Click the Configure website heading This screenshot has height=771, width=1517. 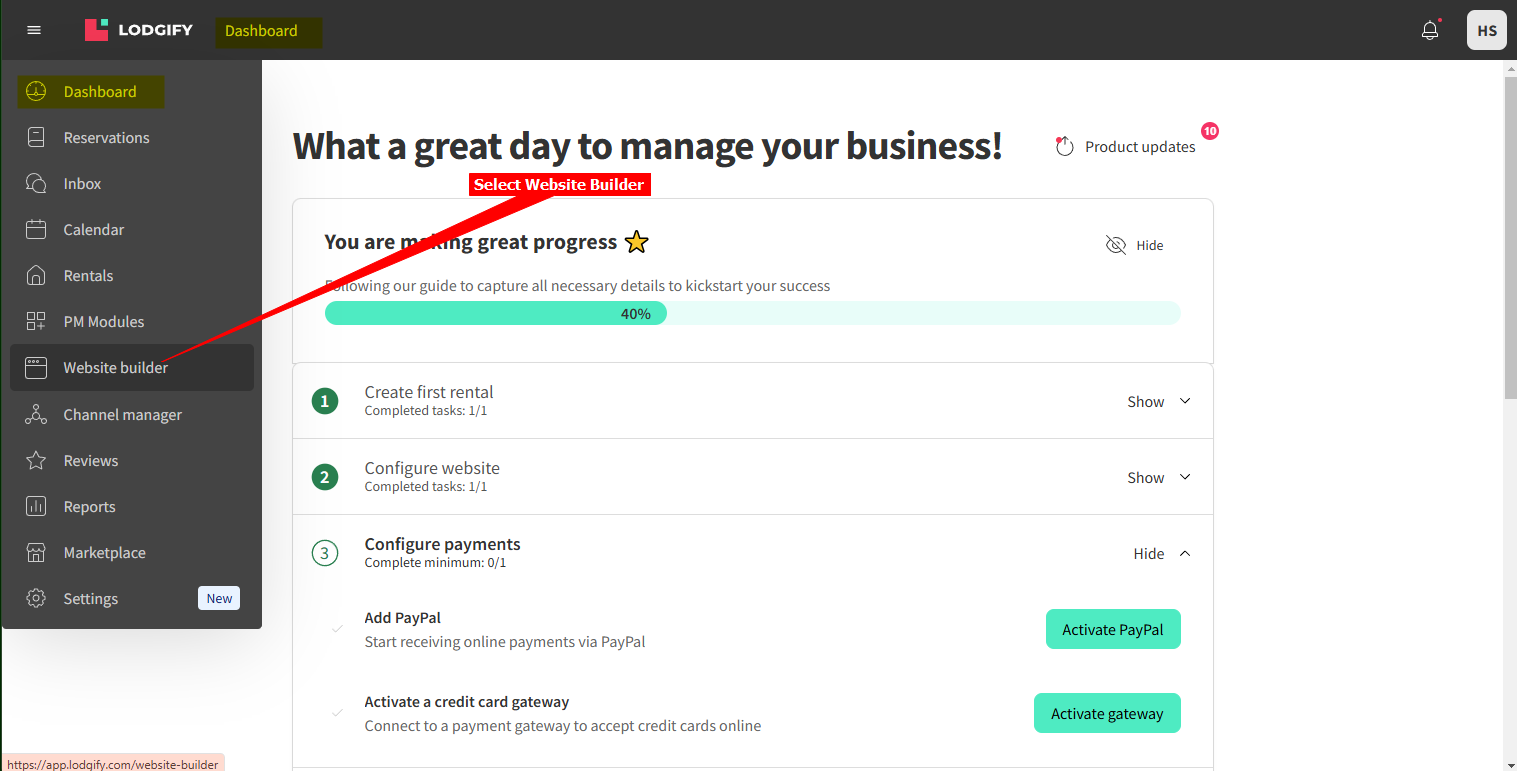point(432,468)
